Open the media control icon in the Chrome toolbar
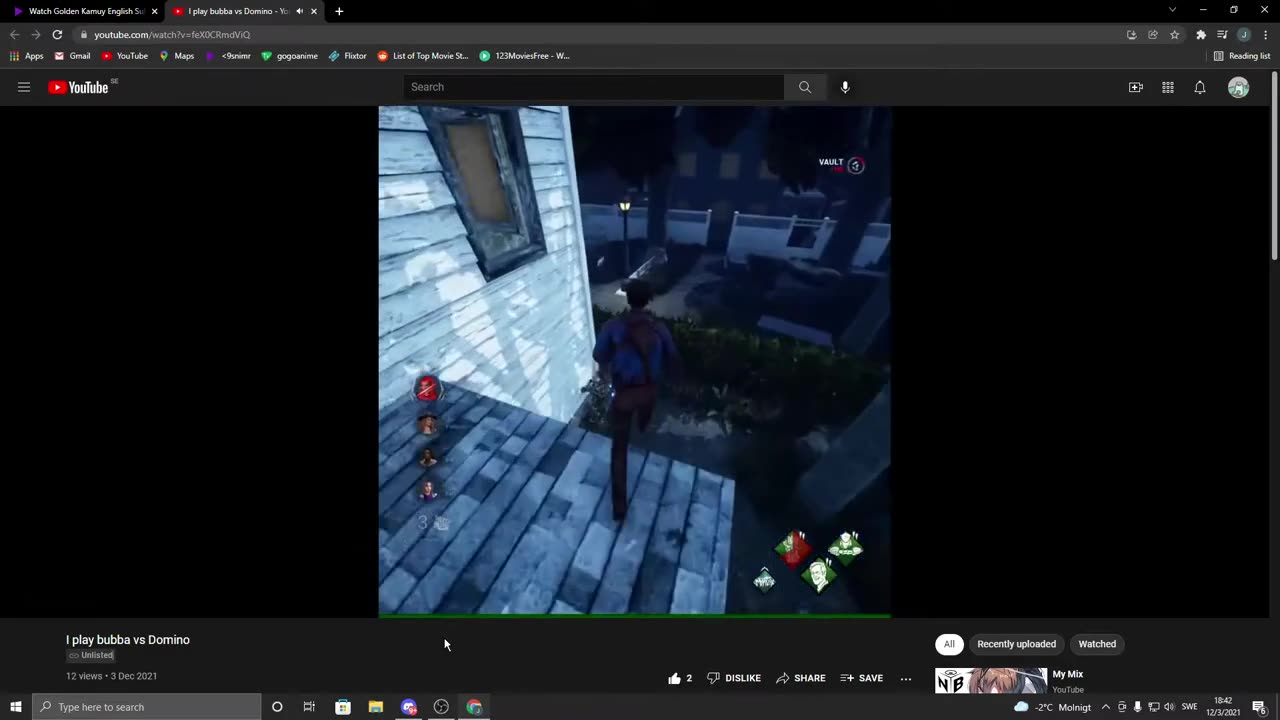The height and width of the screenshot is (720, 1280). tap(1222, 34)
